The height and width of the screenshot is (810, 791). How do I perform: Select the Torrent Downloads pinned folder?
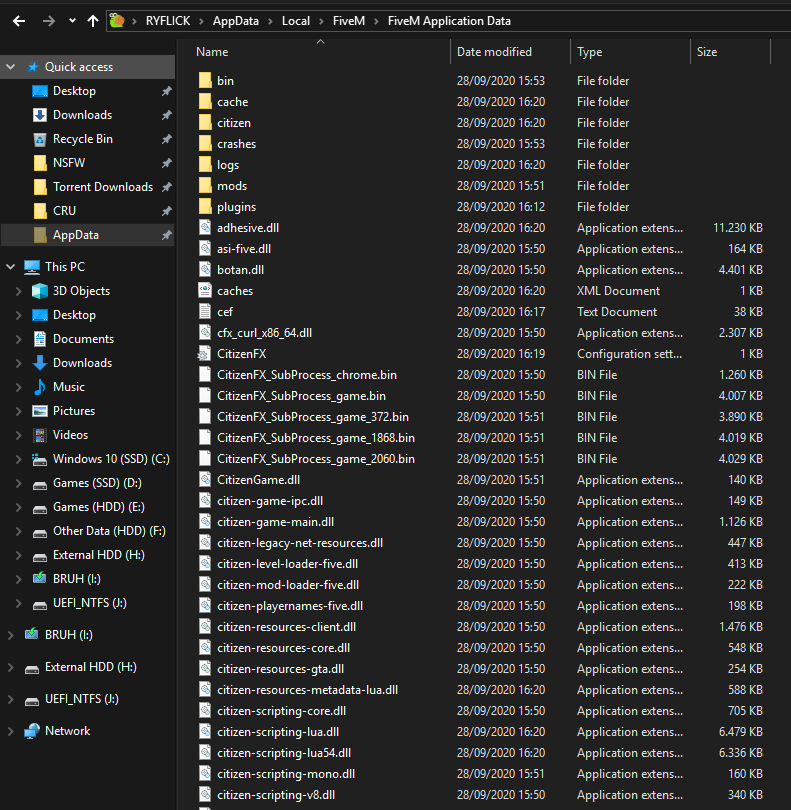[102, 187]
